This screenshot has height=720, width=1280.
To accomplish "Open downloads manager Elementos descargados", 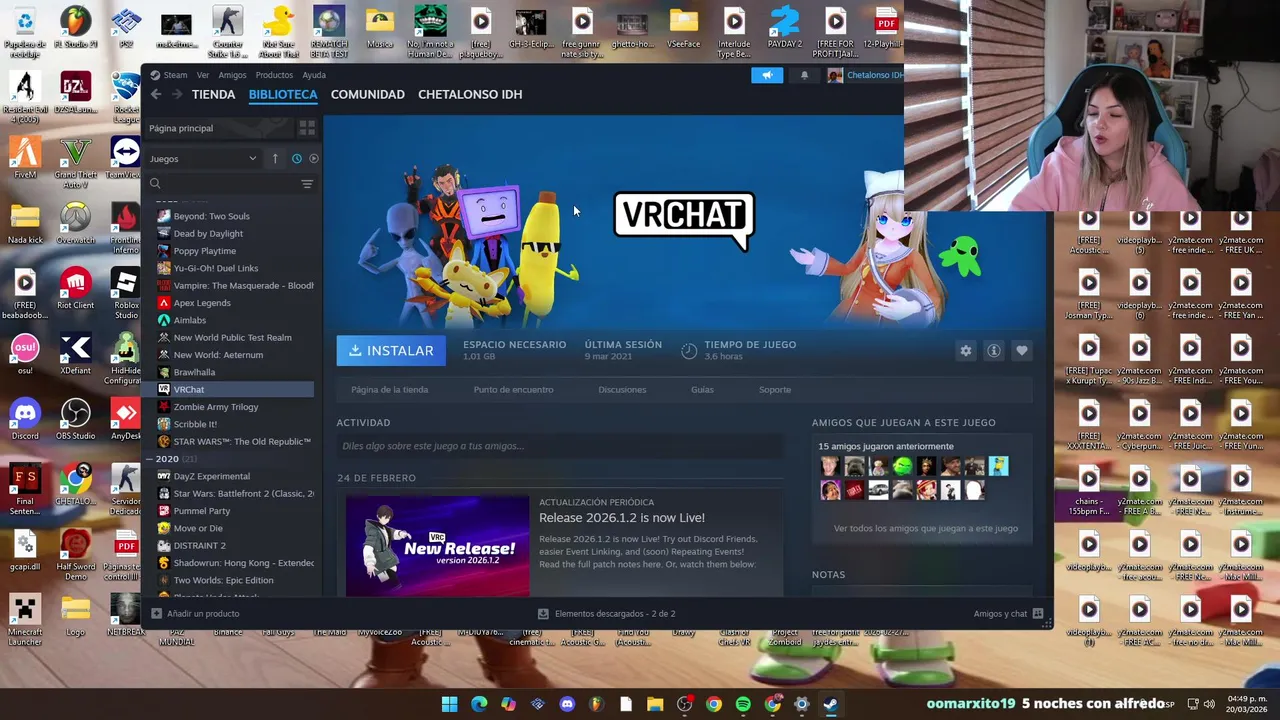I will coord(606,614).
